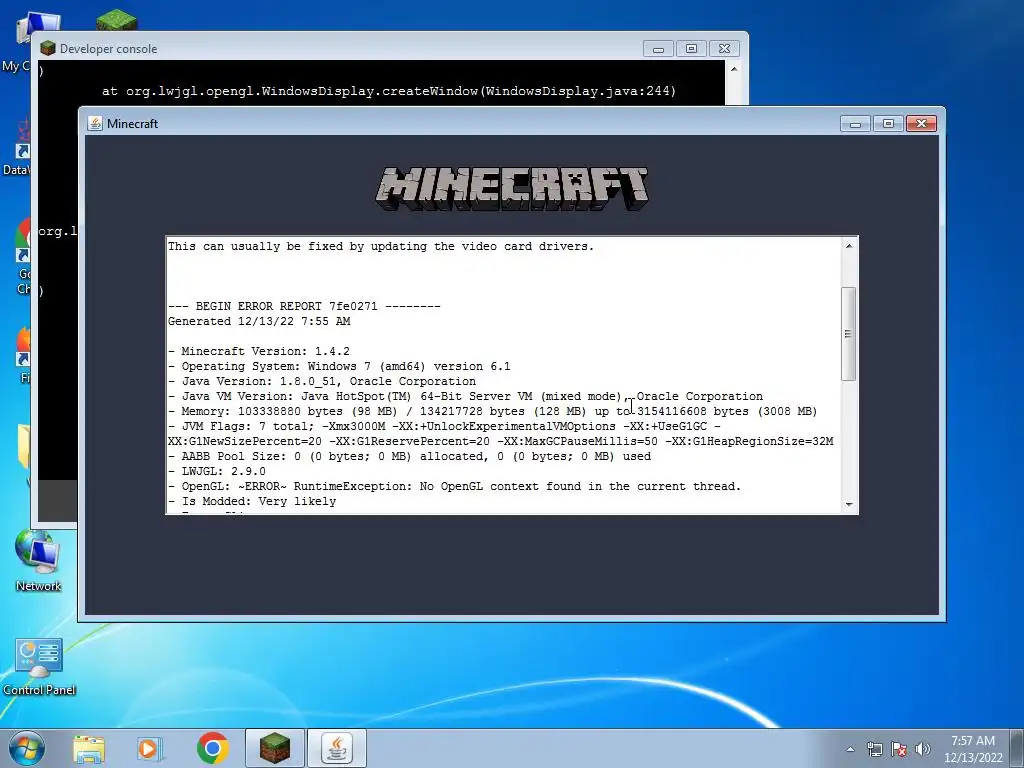Open Google Chrome from the taskbar

click(x=212, y=748)
